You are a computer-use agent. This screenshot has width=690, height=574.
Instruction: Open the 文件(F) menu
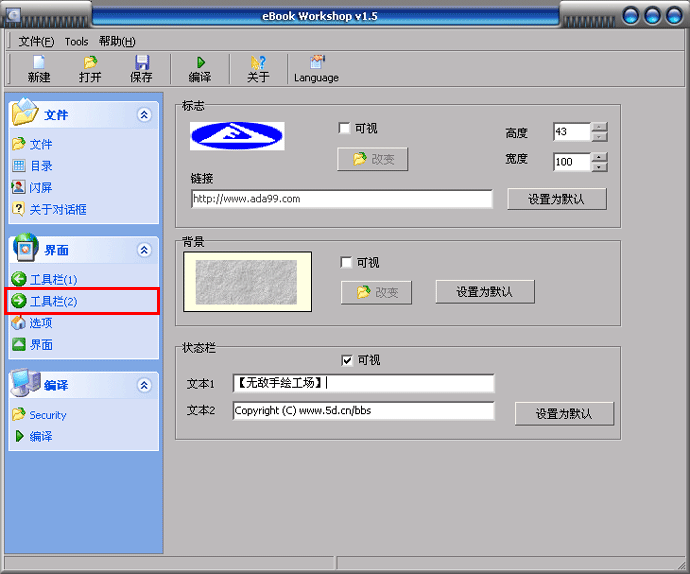[36, 41]
